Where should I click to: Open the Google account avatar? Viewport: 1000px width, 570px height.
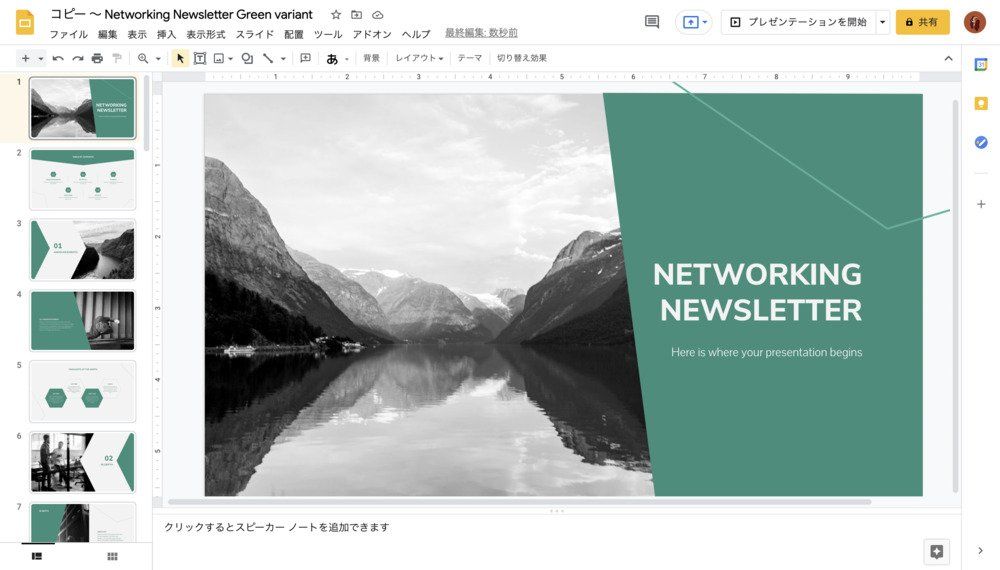[974, 22]
